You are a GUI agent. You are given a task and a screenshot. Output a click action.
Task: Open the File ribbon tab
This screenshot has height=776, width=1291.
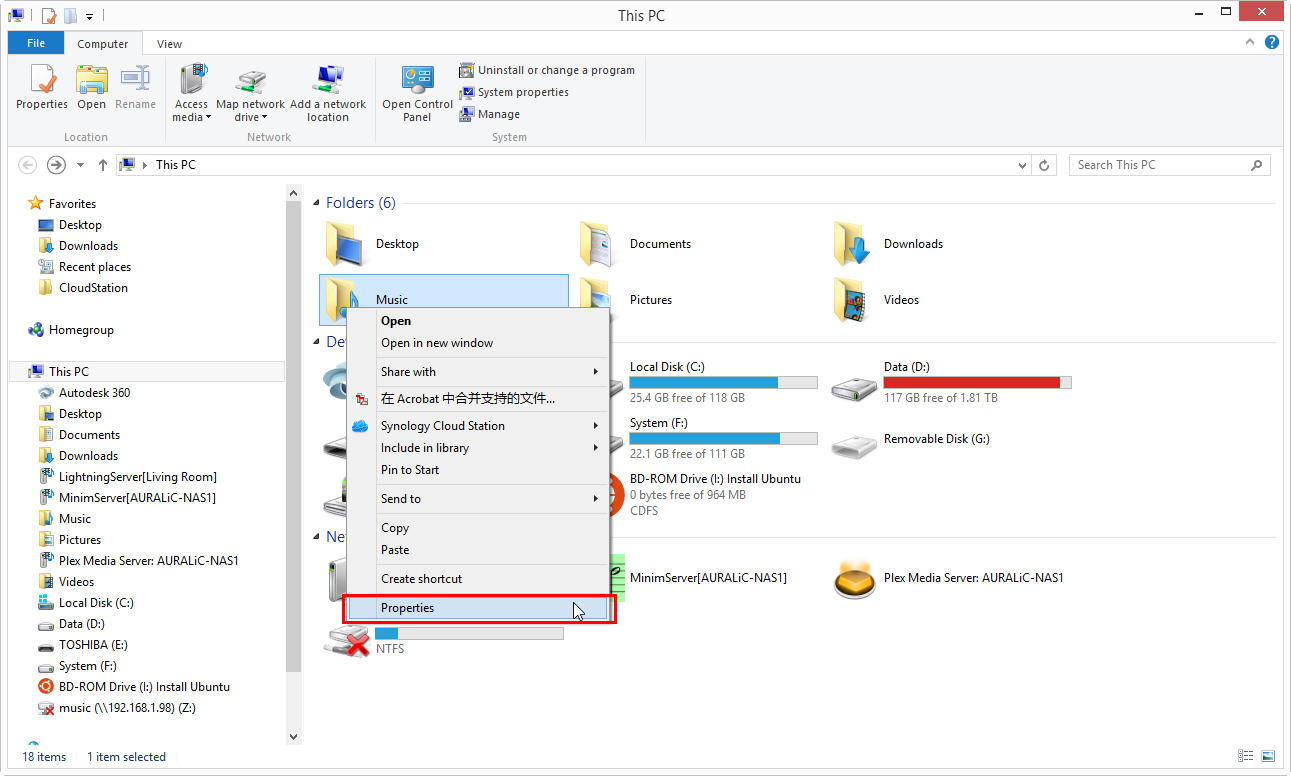(36, 43)
